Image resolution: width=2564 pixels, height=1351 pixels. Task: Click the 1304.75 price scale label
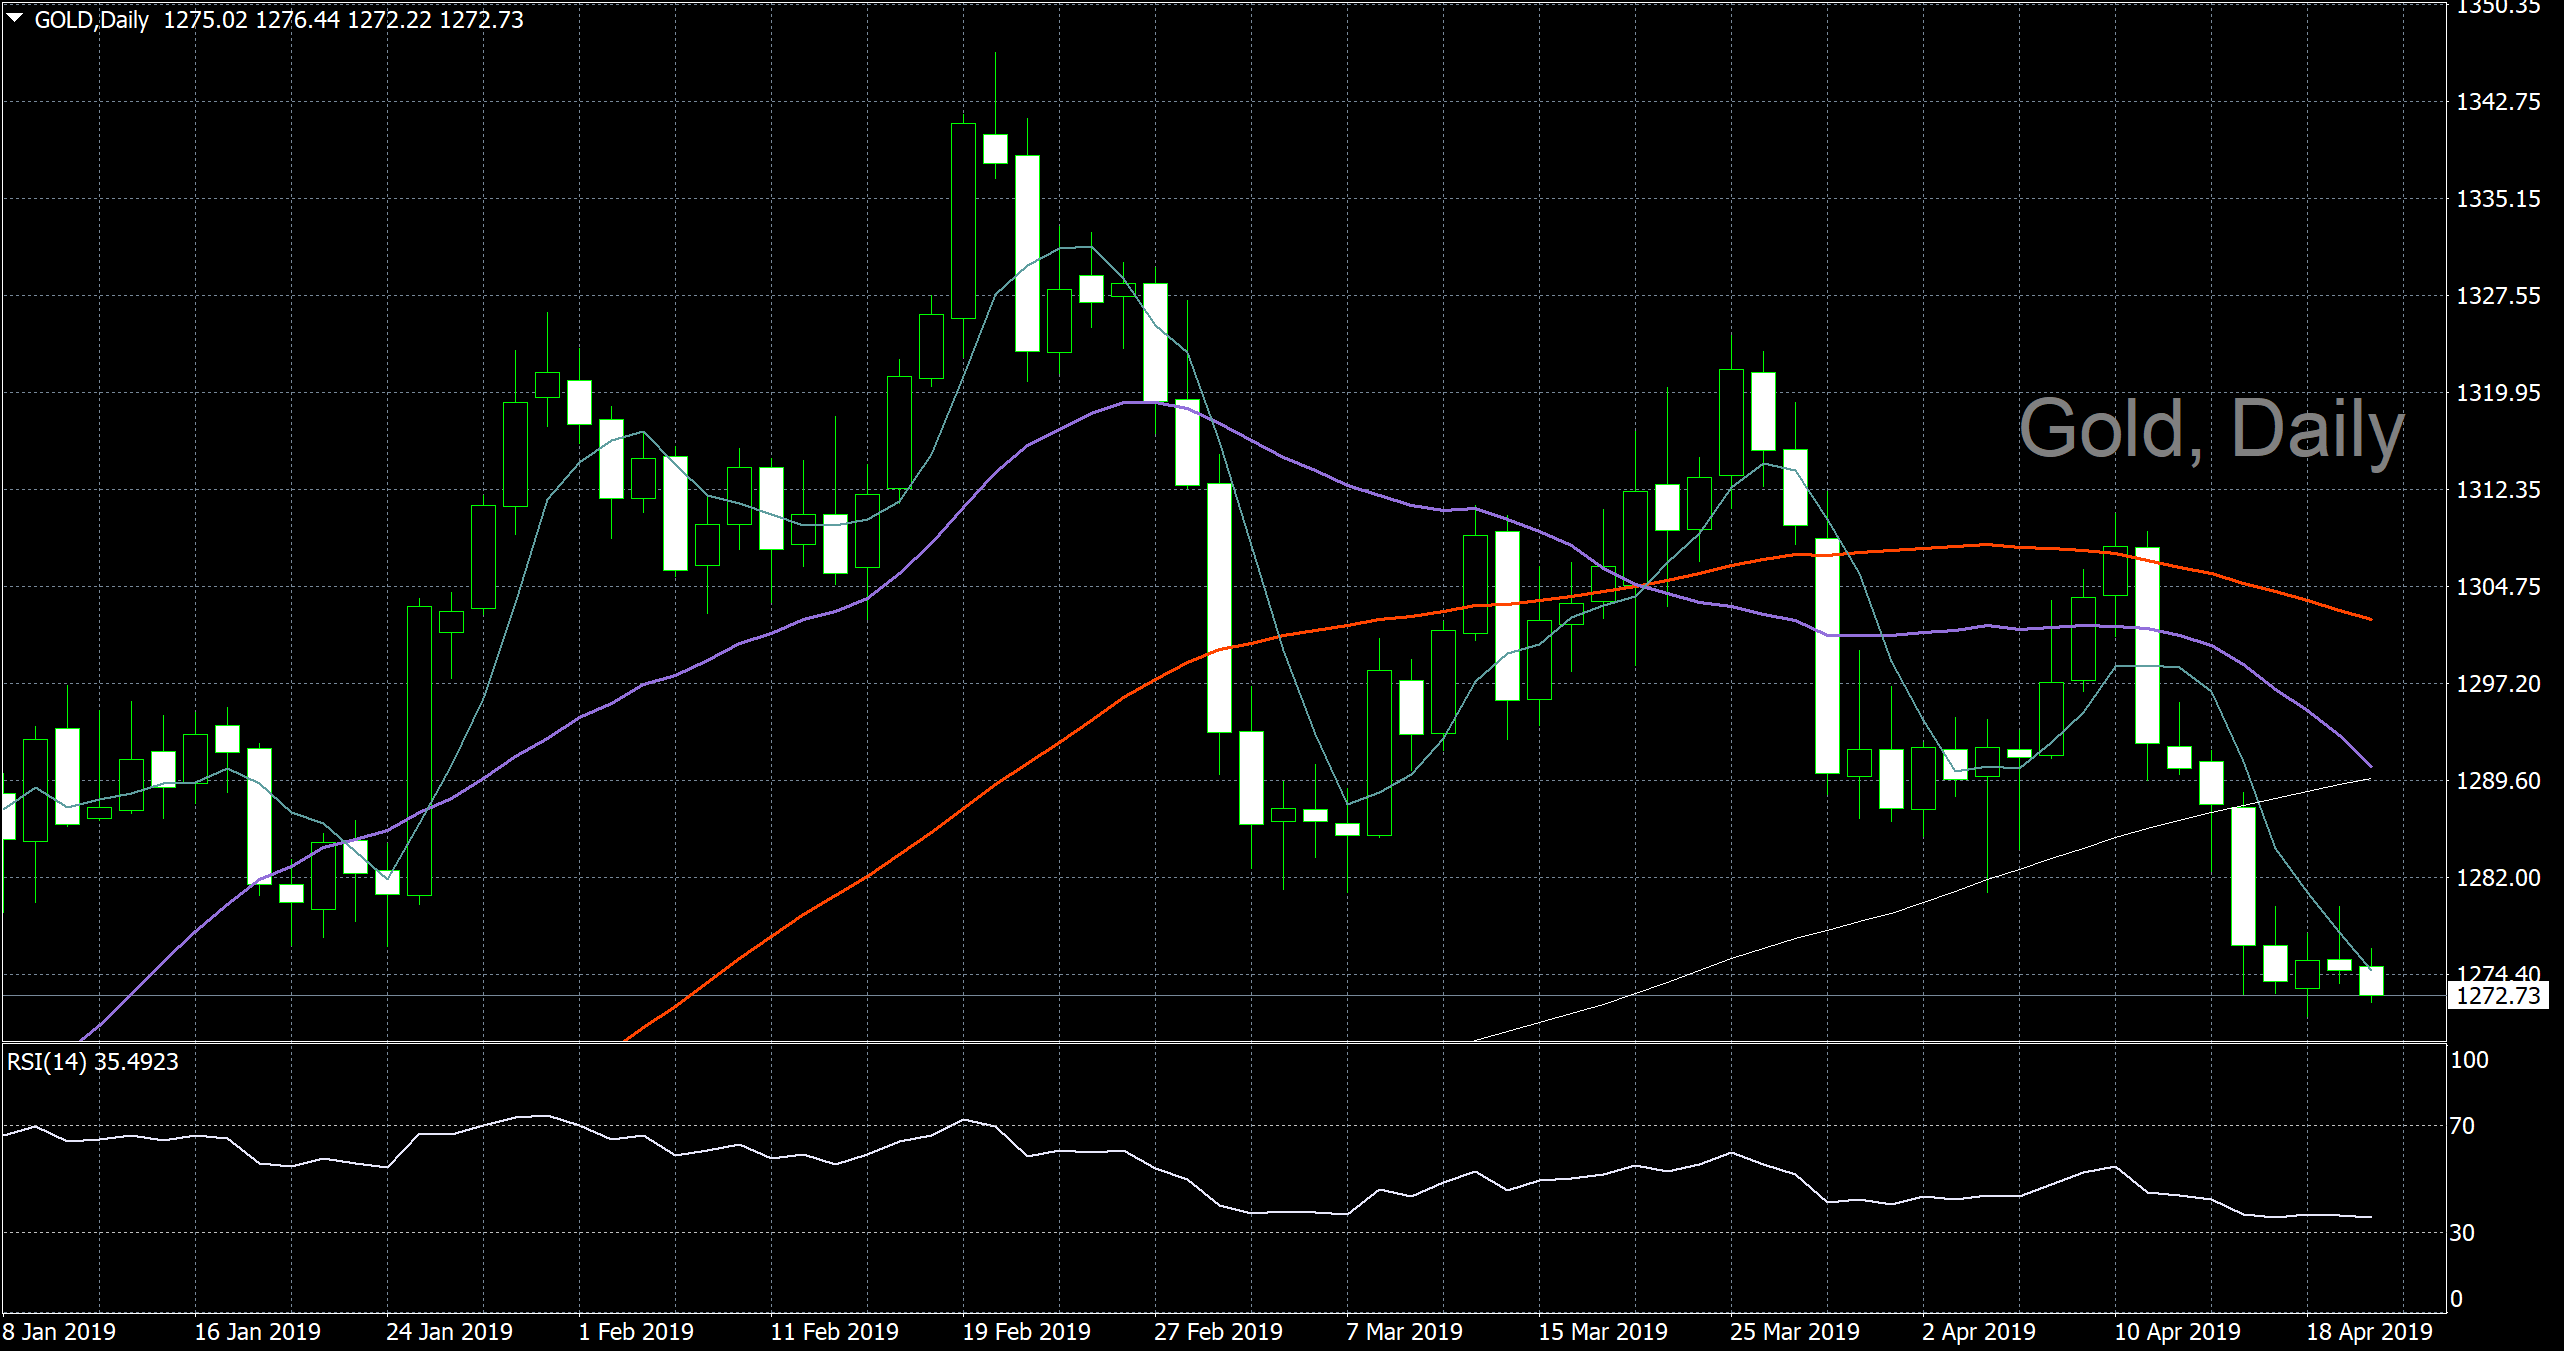2498,587
